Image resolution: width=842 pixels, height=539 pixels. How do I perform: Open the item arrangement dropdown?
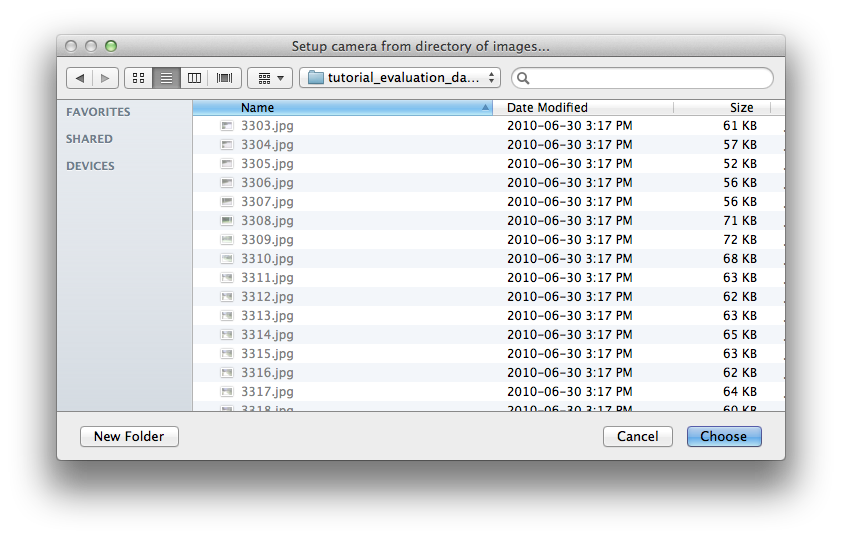[x=270, y=78]
